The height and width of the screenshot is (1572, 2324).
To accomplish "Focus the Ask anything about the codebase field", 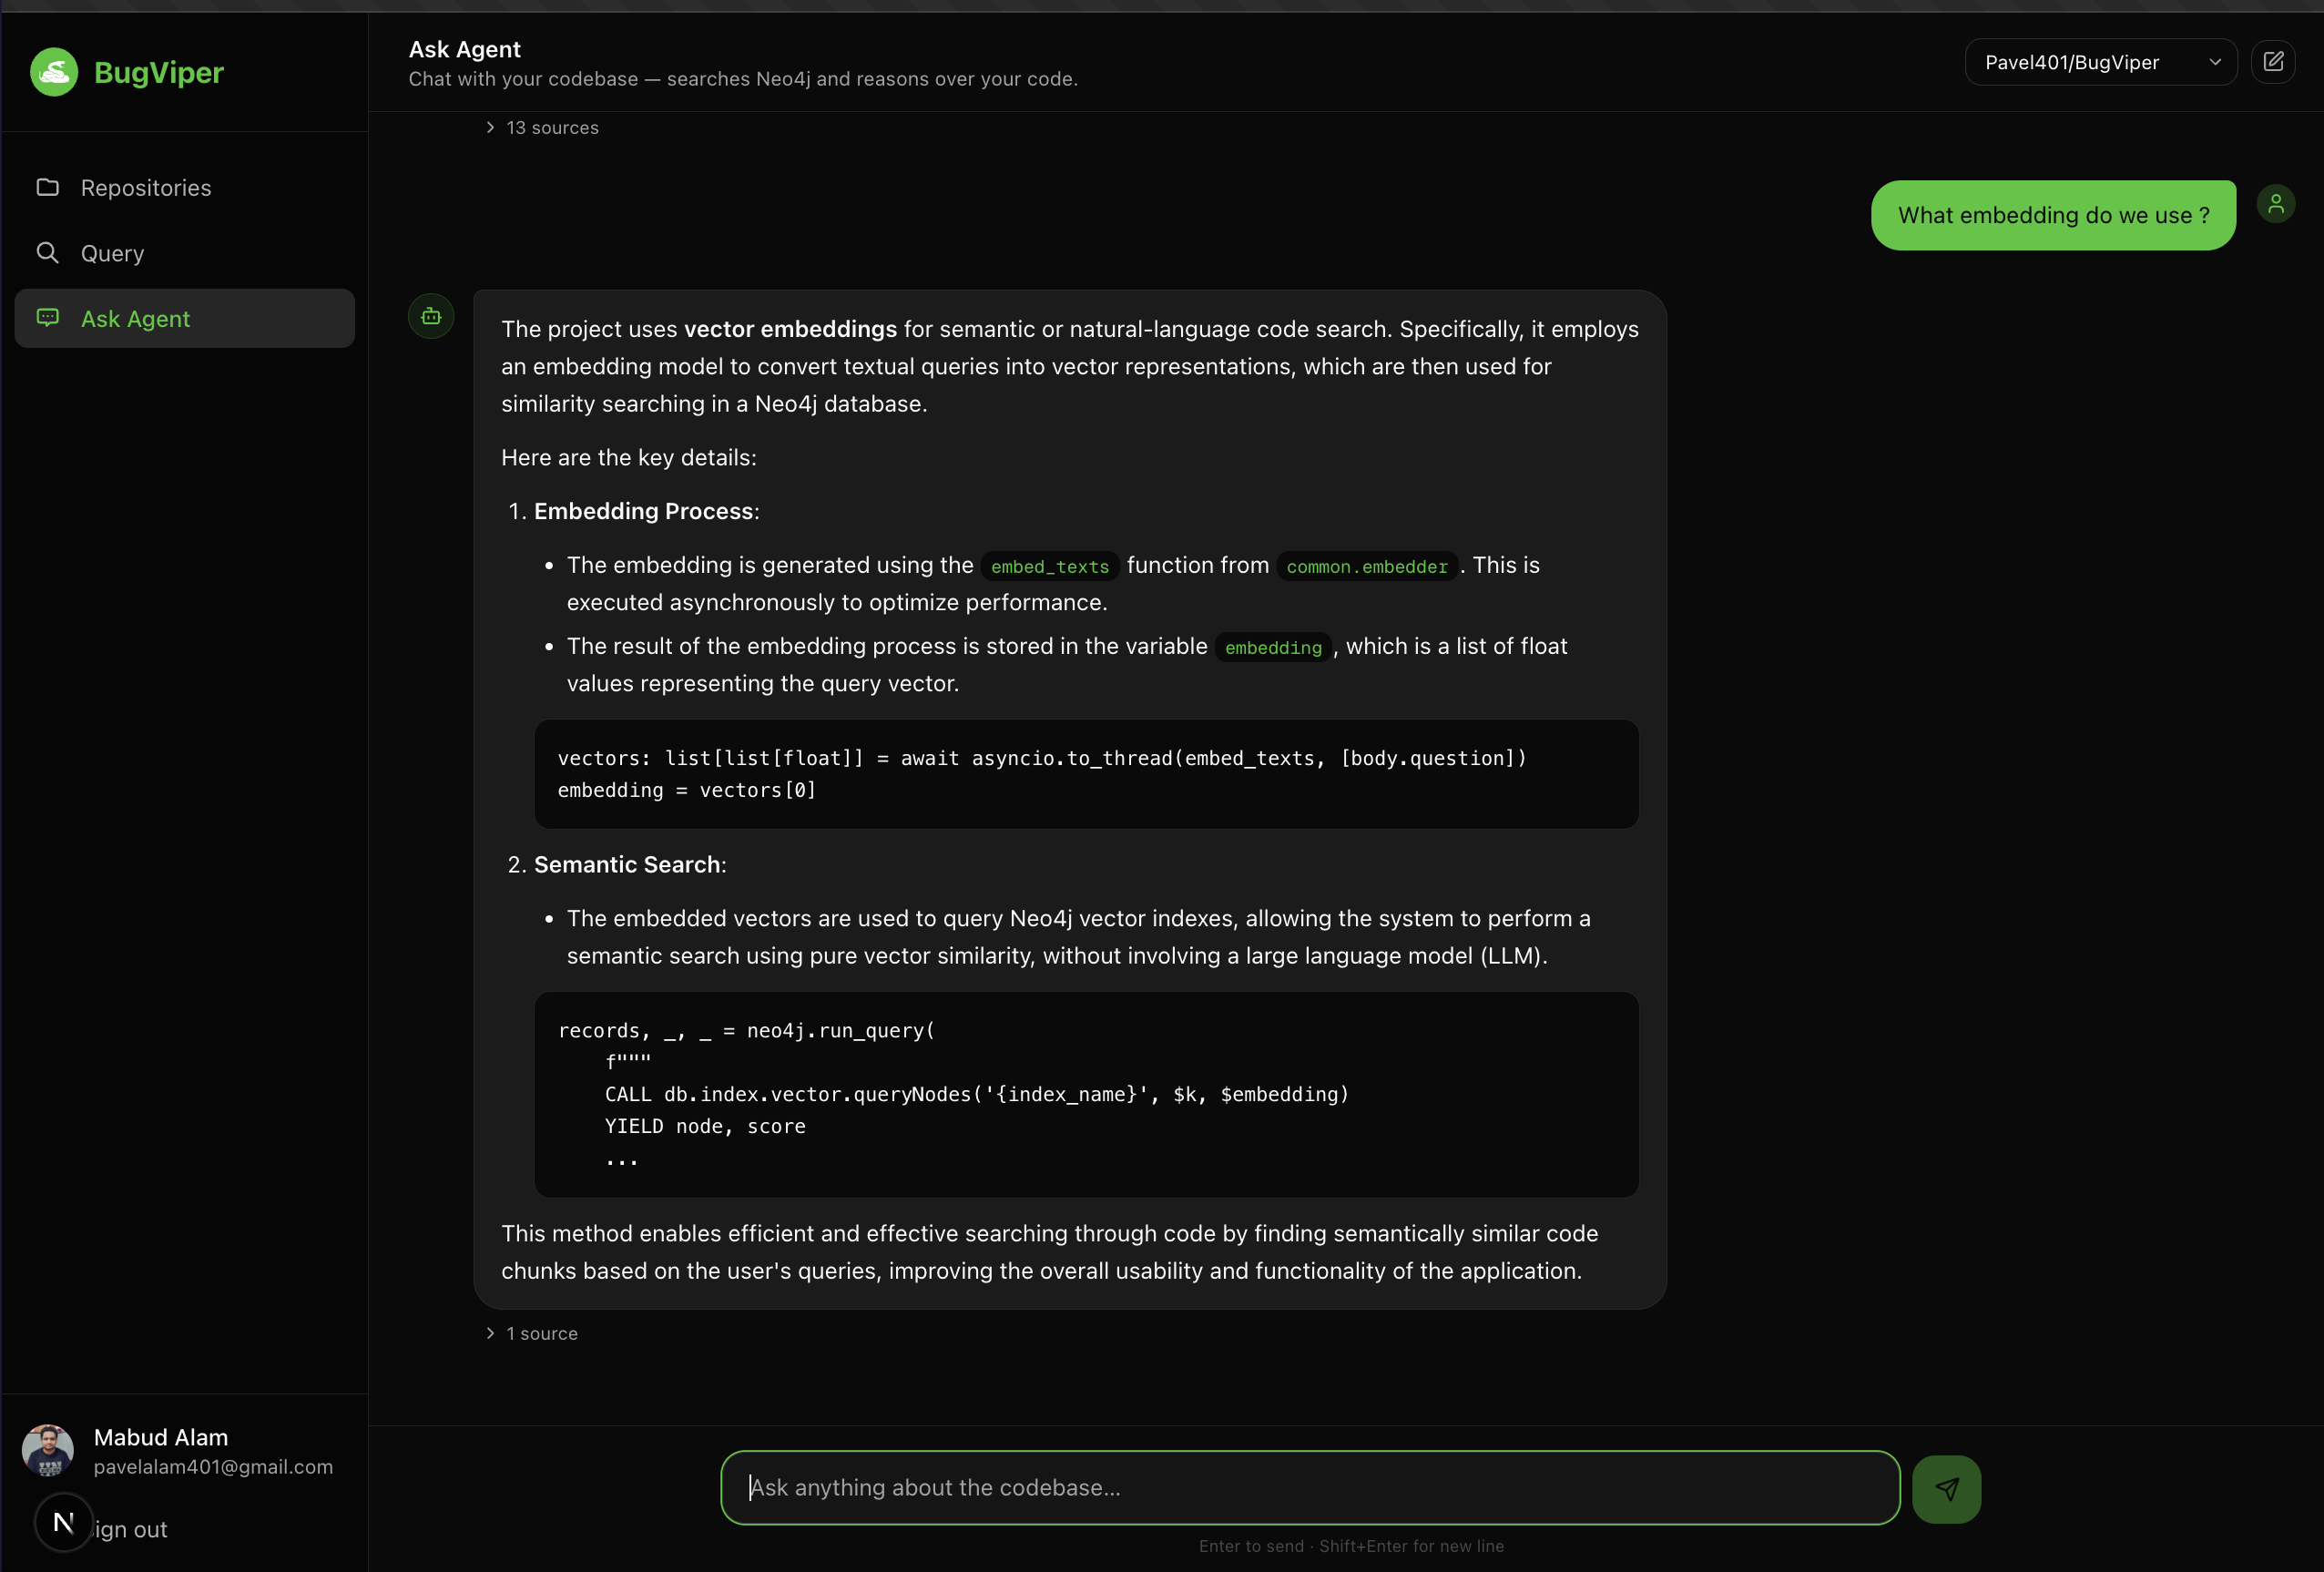I will tap(1310, 1488).
